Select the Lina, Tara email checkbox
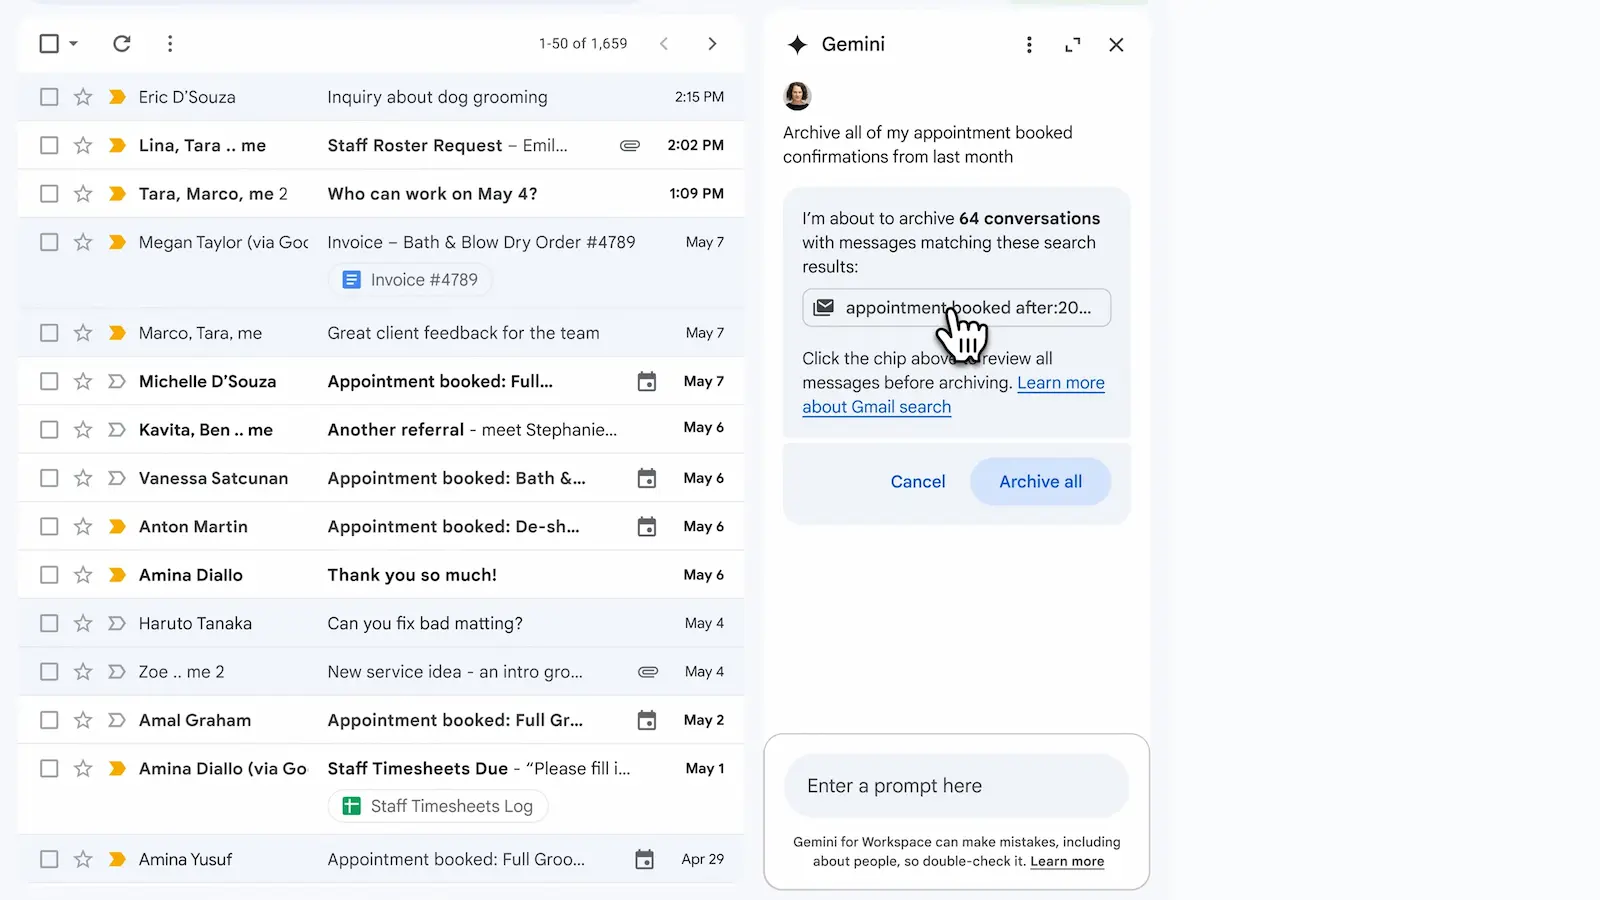The height and width of the screenshot is (900, 1600). click(49, 145)
